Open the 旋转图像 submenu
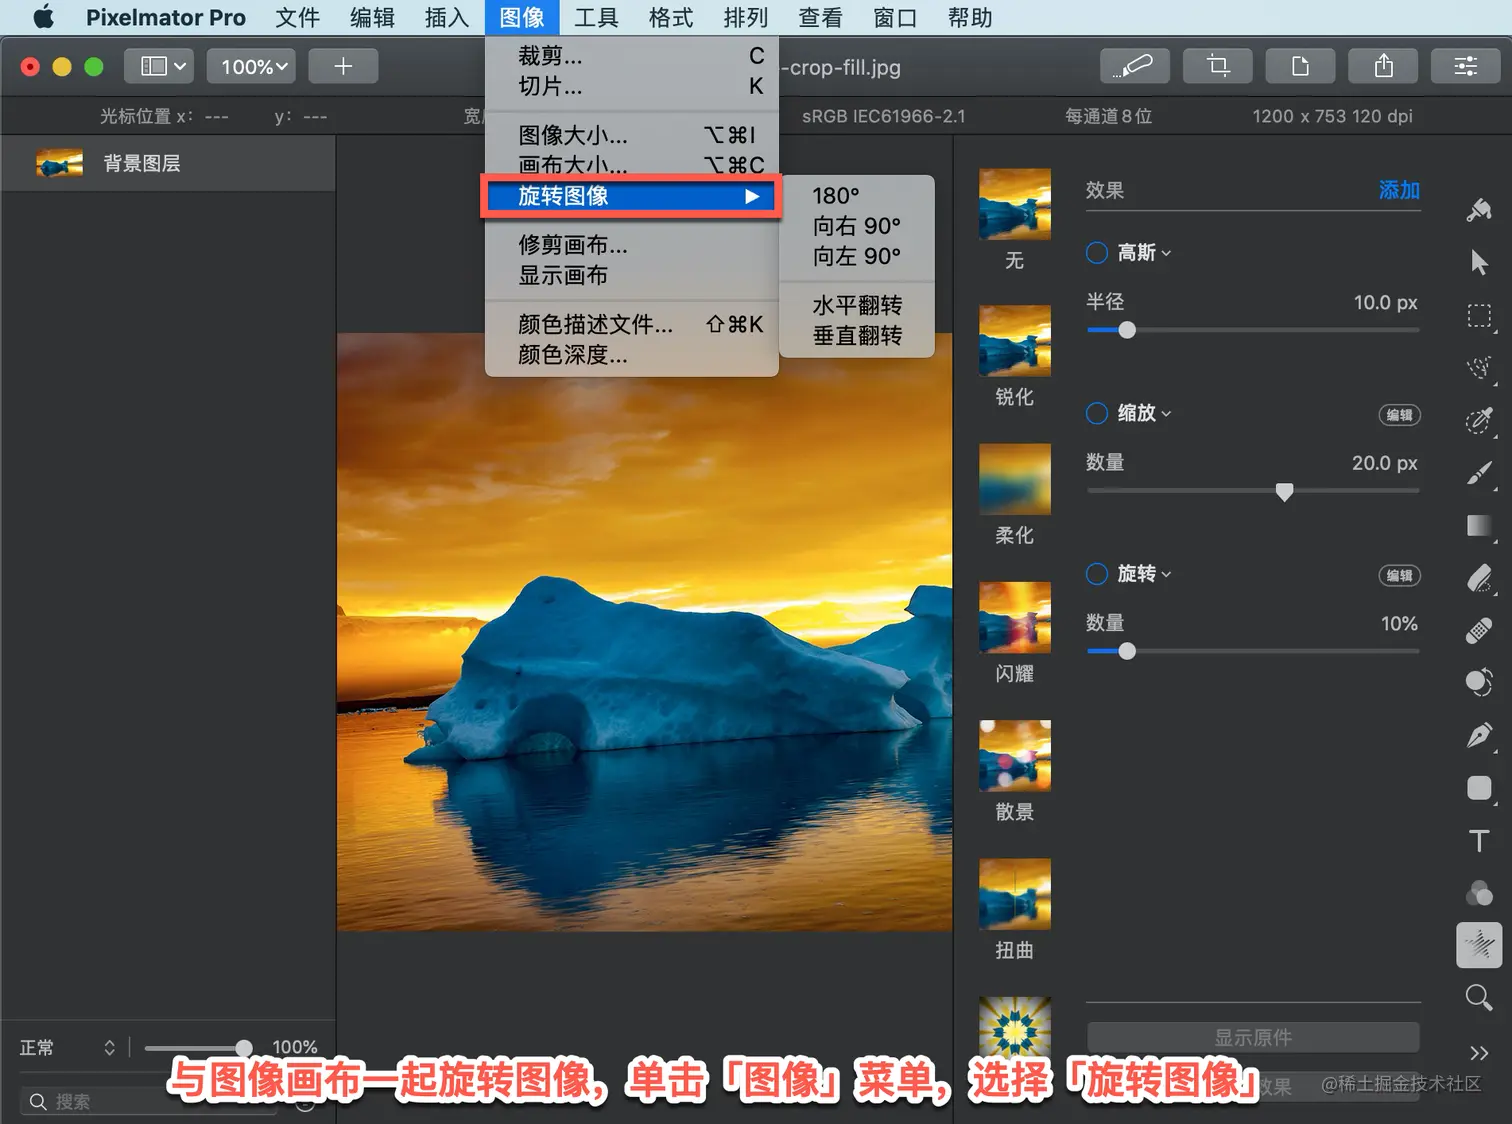 632,196
